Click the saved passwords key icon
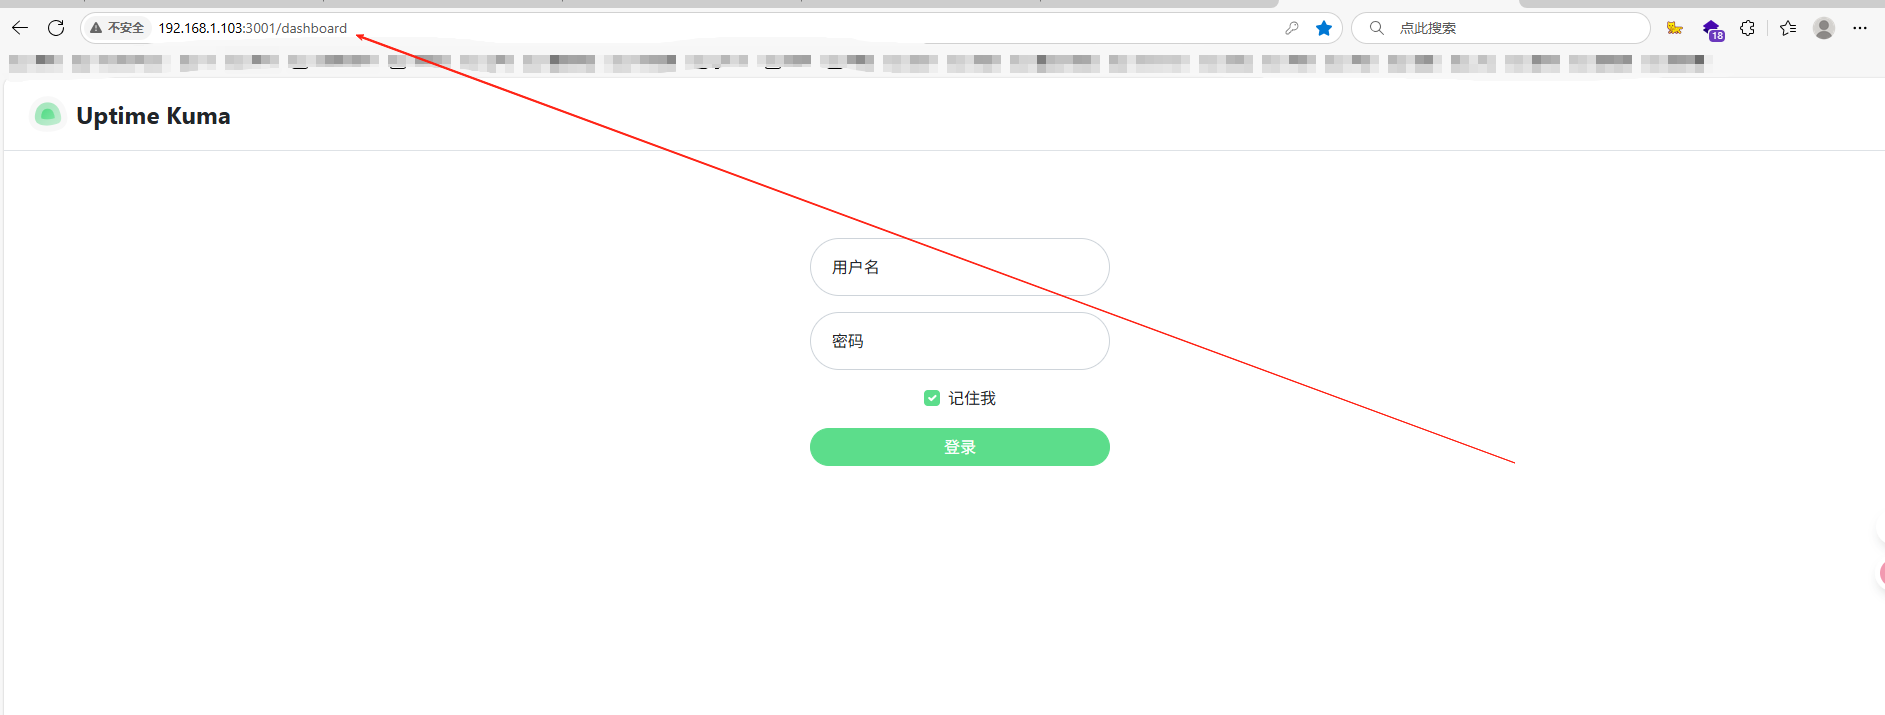Viewport: 1885px width, 715px height. pyautogui.click(x=1292, y=28)
